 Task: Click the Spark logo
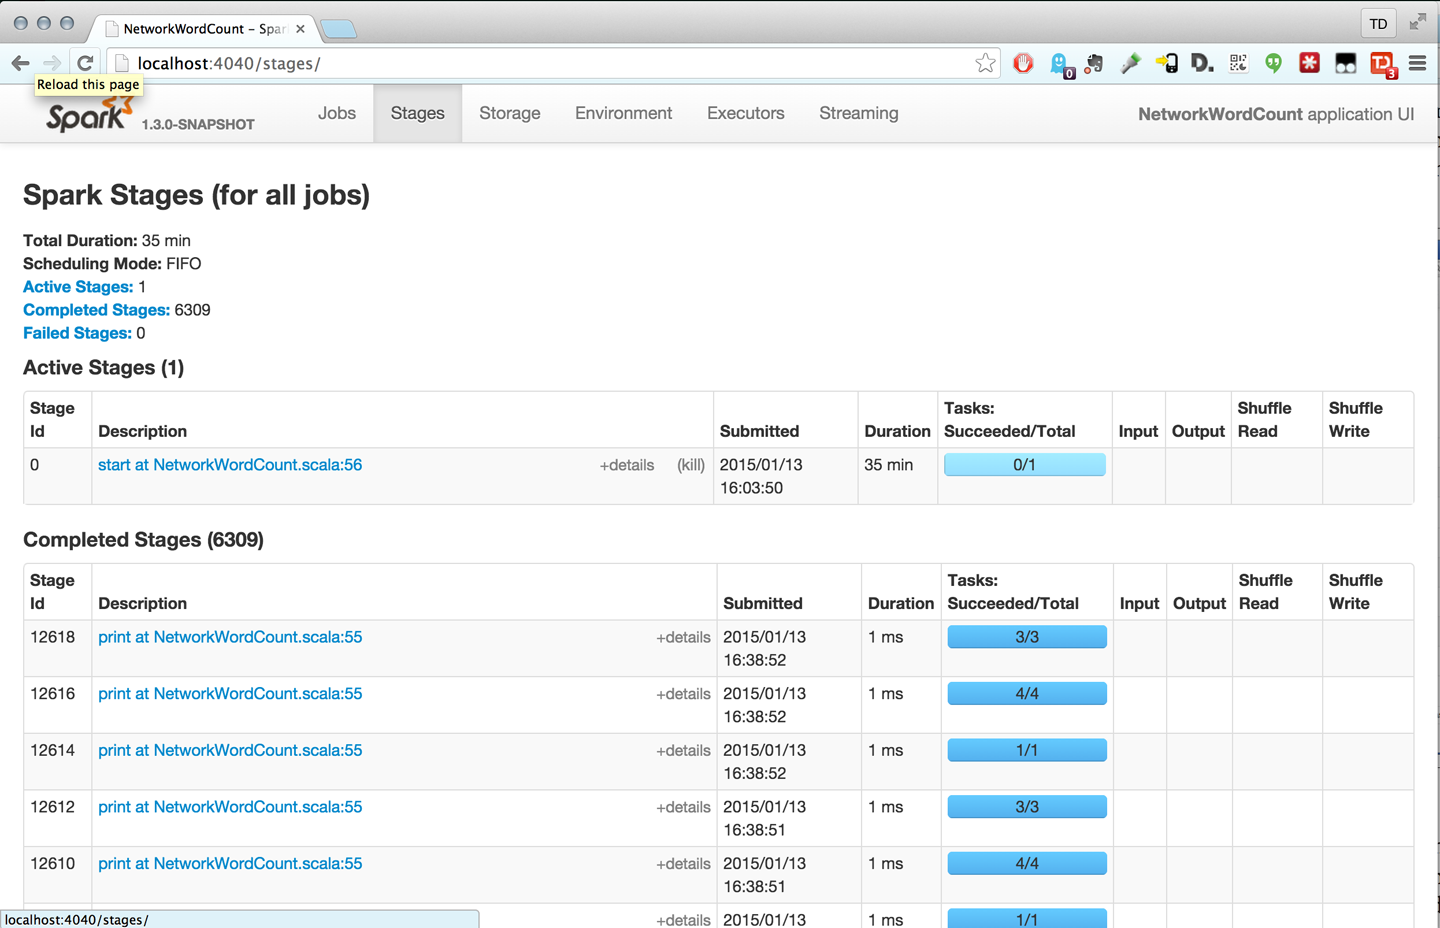[x=90, y=114]
